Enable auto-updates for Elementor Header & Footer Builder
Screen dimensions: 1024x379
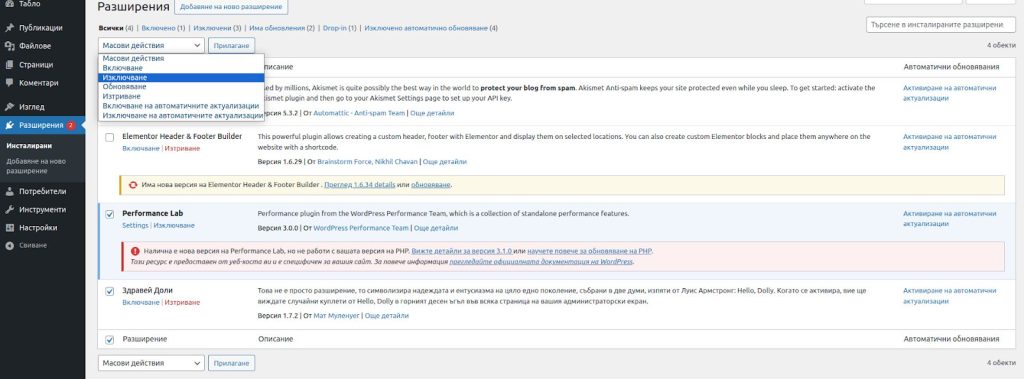pos(950,142)
